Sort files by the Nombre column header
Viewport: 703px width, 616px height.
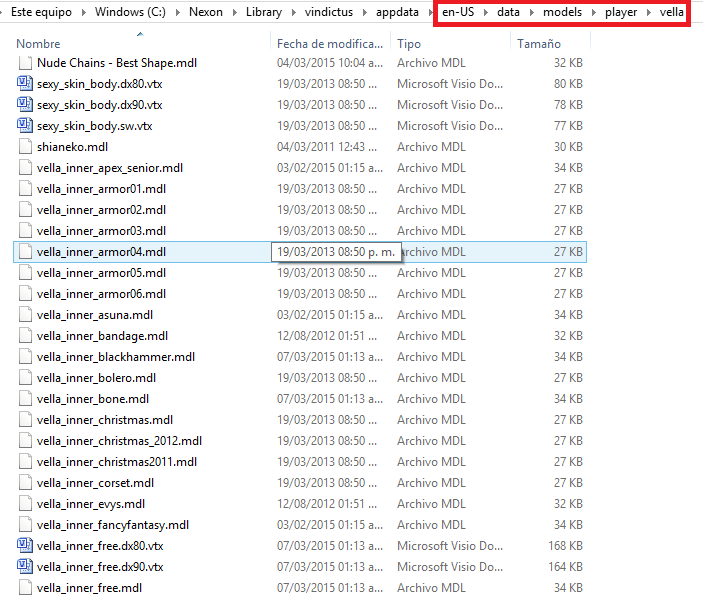click(x=39, y=44)
